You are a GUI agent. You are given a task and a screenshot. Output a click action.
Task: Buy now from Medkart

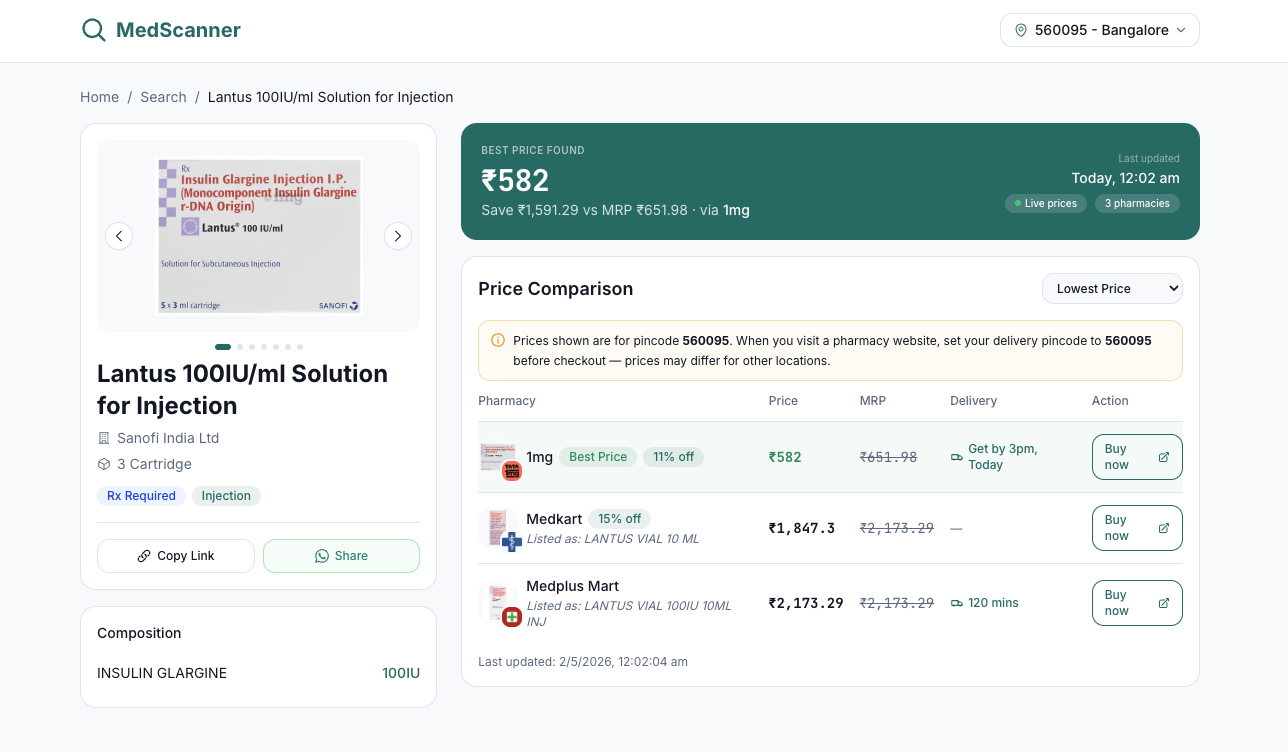pos(1137,528)
